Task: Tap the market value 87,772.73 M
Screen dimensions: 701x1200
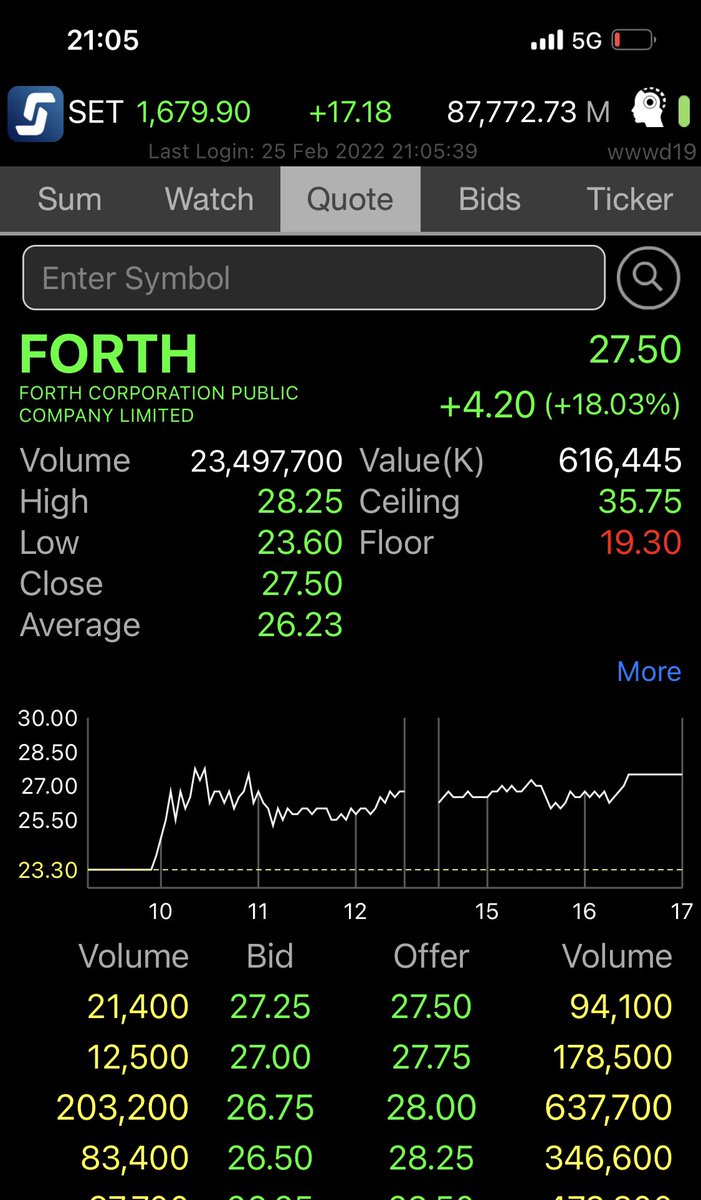Action: click(528, 112)
